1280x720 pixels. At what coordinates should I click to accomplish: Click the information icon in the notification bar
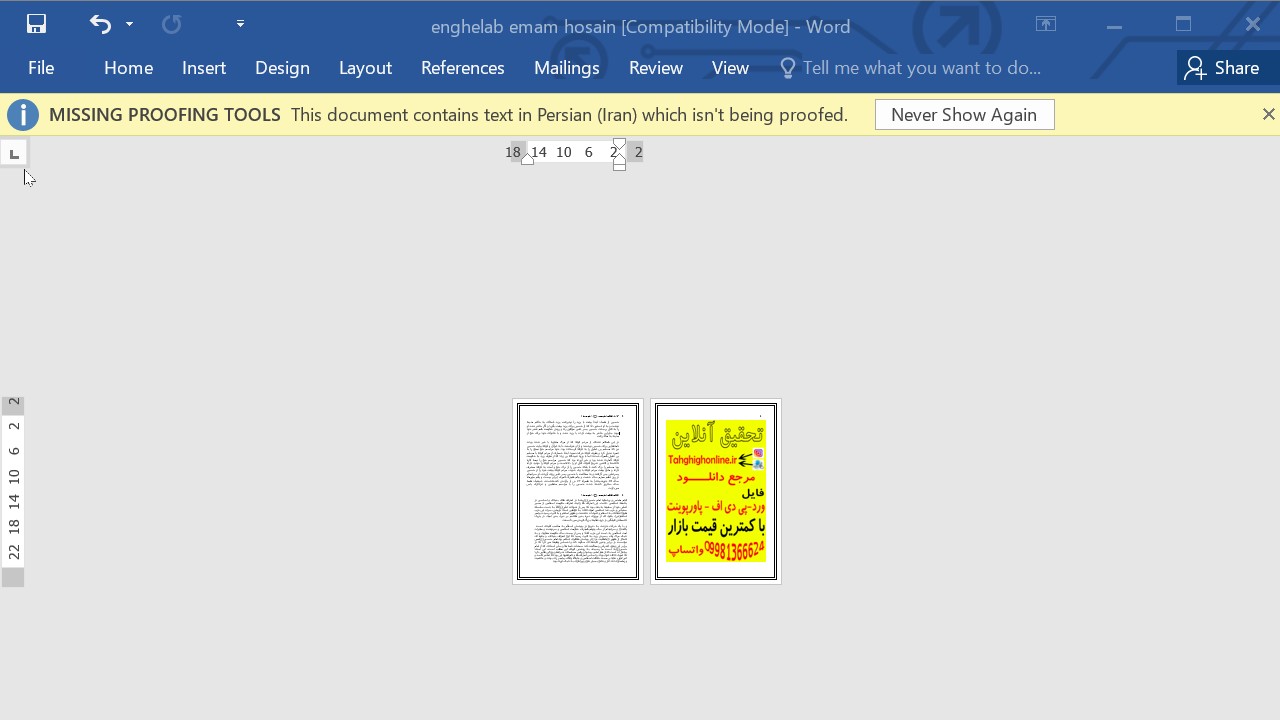pyautogui.click(x=23, y=115)
